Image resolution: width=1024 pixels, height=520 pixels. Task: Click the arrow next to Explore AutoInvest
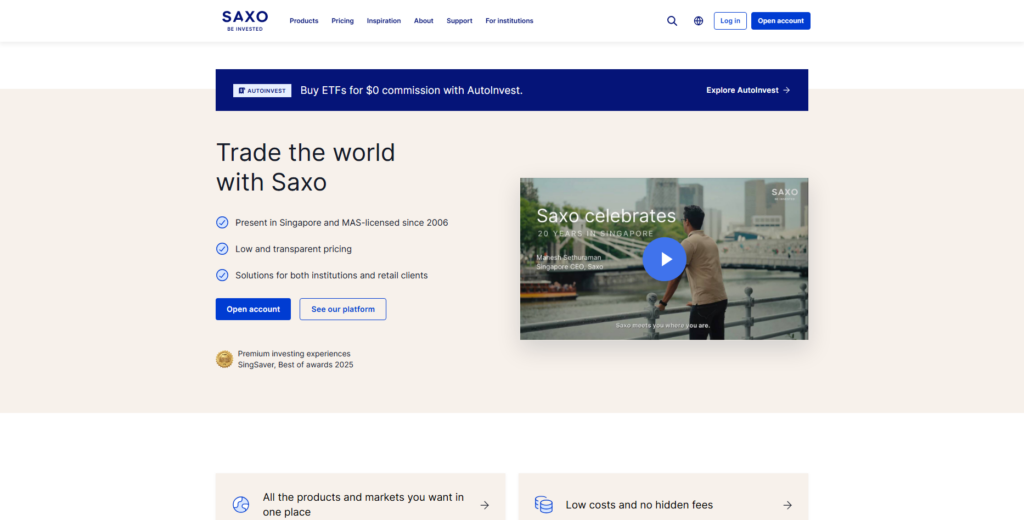pos(786,91)
